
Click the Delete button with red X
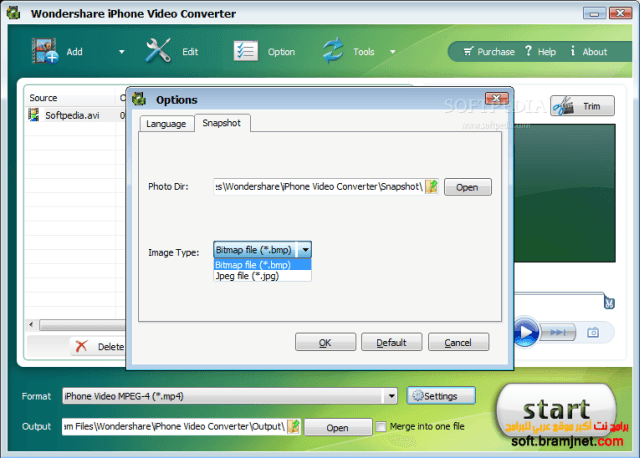[98, 347]
